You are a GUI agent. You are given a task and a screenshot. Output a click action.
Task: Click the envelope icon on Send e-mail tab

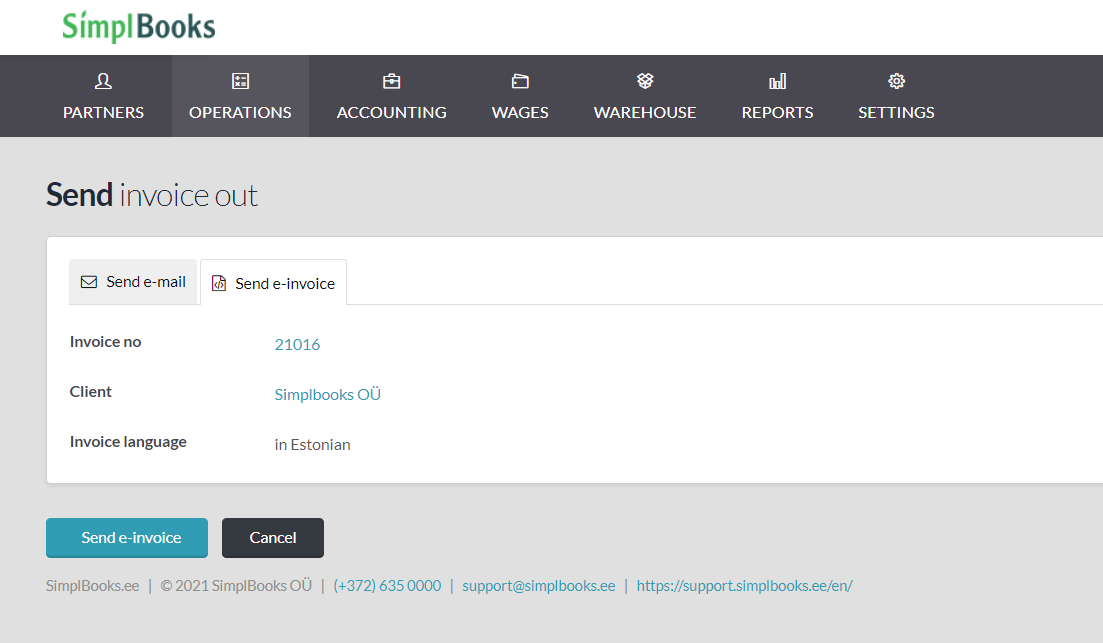tap(89, 282)
